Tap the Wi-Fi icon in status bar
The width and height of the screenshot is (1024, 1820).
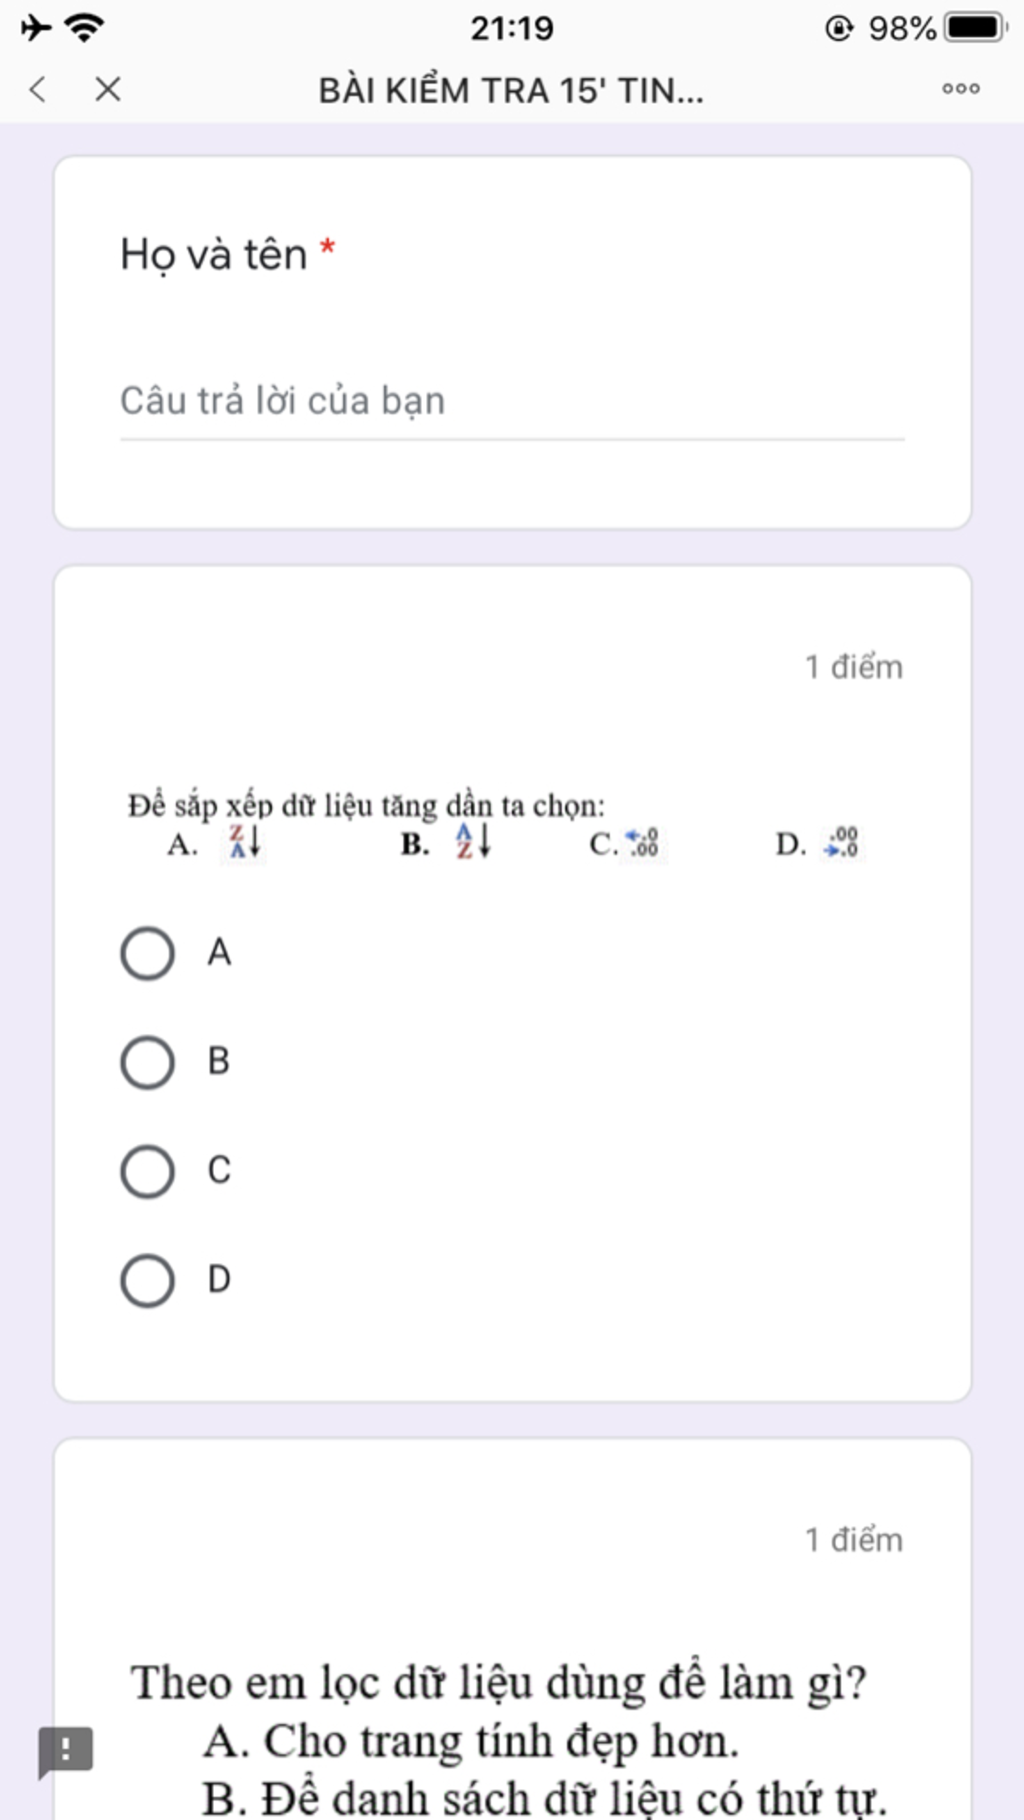pyautogui.click(x=85, y=27)
